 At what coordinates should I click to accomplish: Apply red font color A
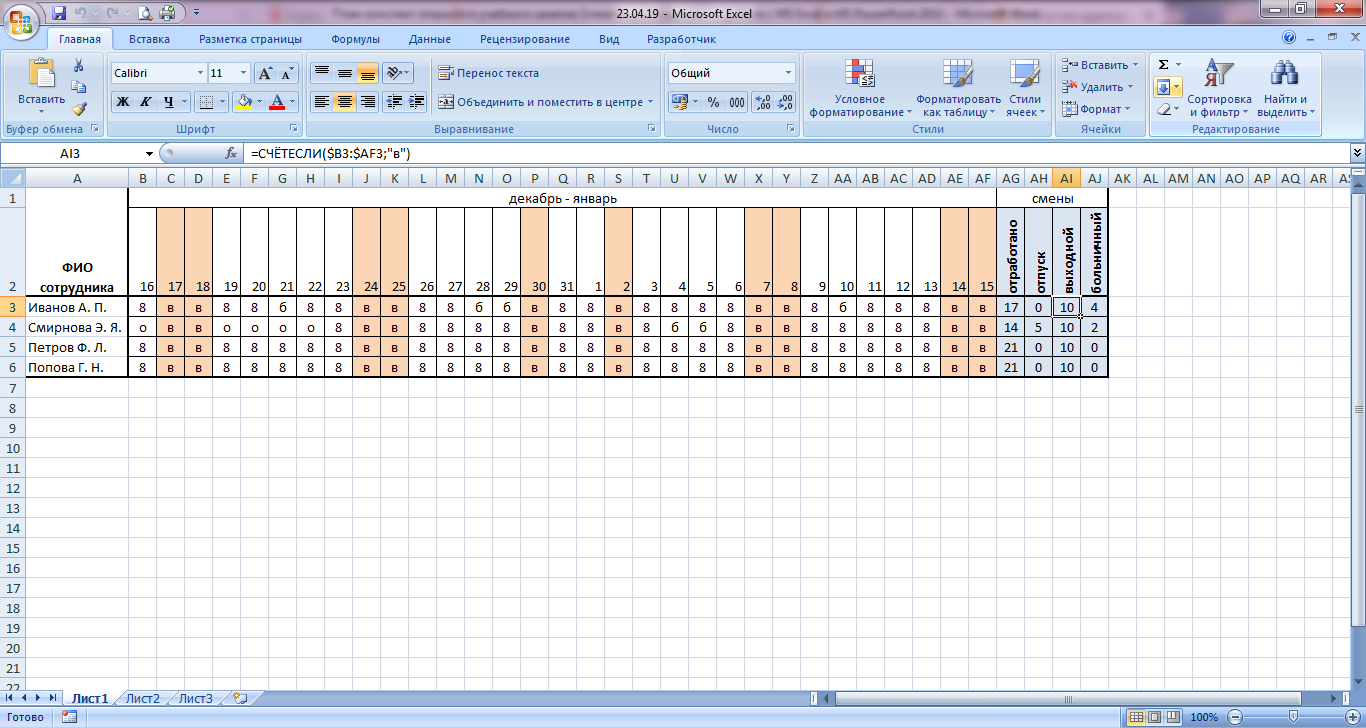277,102
